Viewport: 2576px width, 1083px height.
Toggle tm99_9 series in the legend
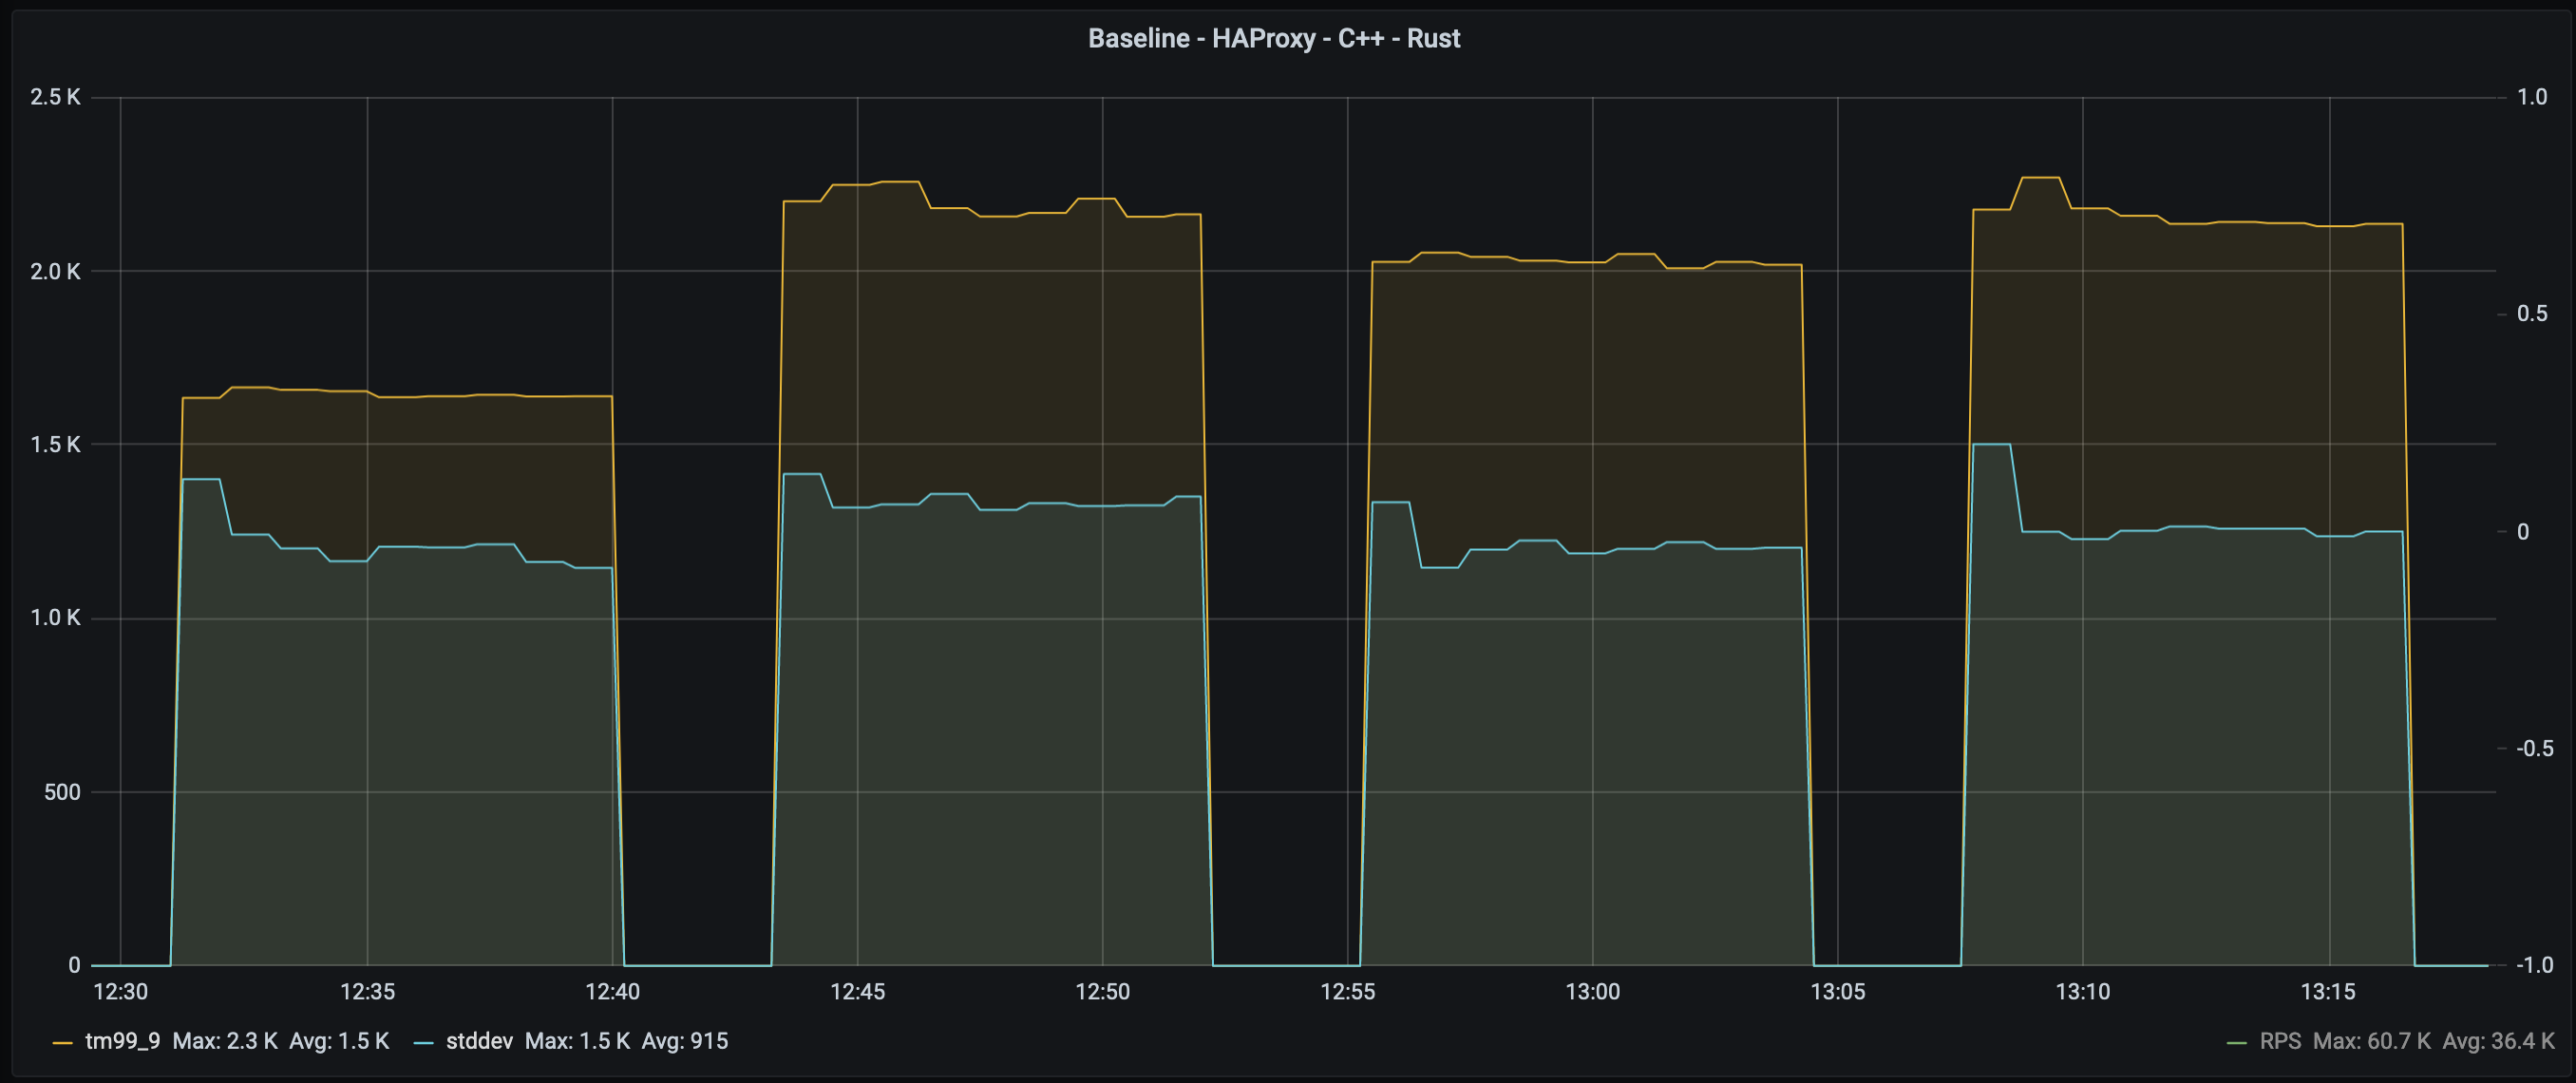click(122, 1041)
